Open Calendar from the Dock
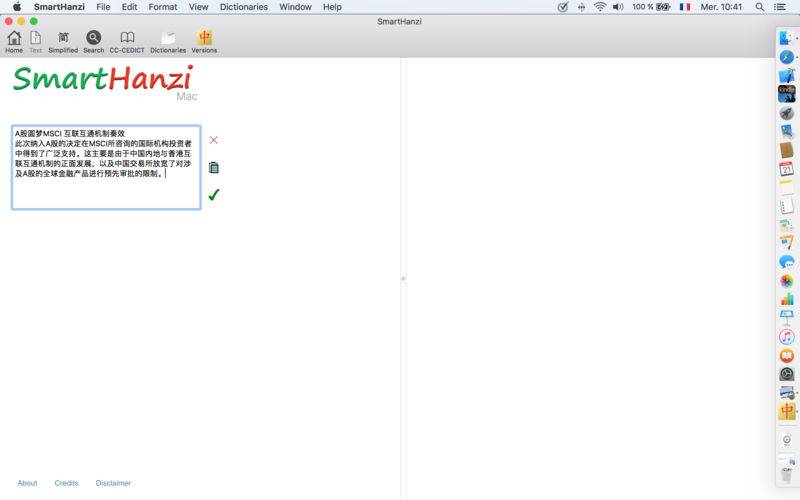 [786, 169]
